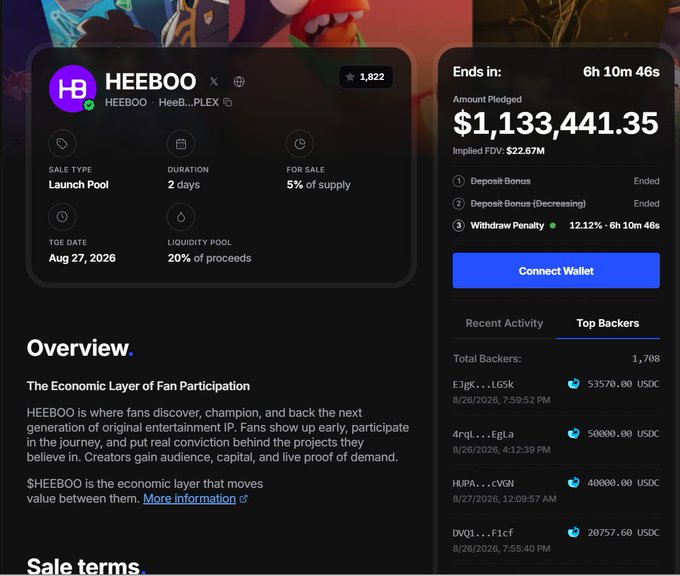
Task: Click the Withdraw Penalty 12.12% value
Action: [x=585, y=226]
